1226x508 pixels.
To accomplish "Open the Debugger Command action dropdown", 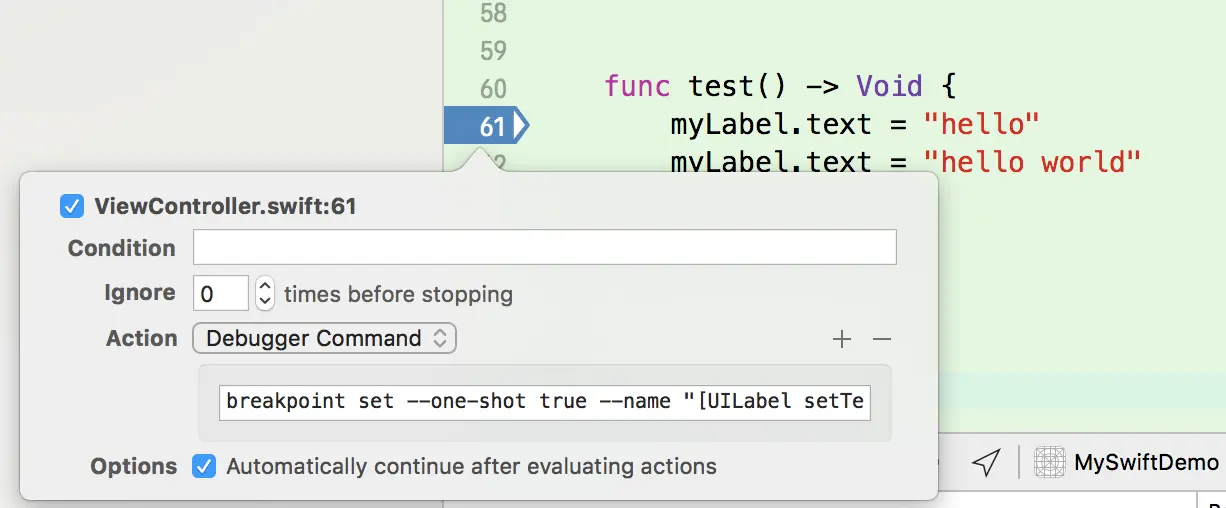I will (324, 338).
